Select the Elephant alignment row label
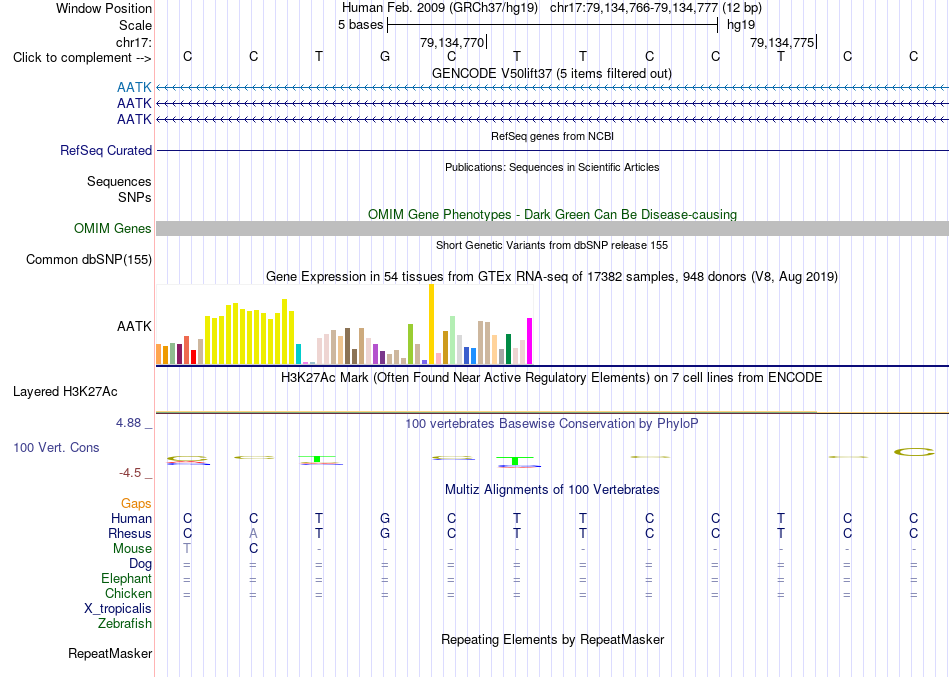 (x=126, y=578)
